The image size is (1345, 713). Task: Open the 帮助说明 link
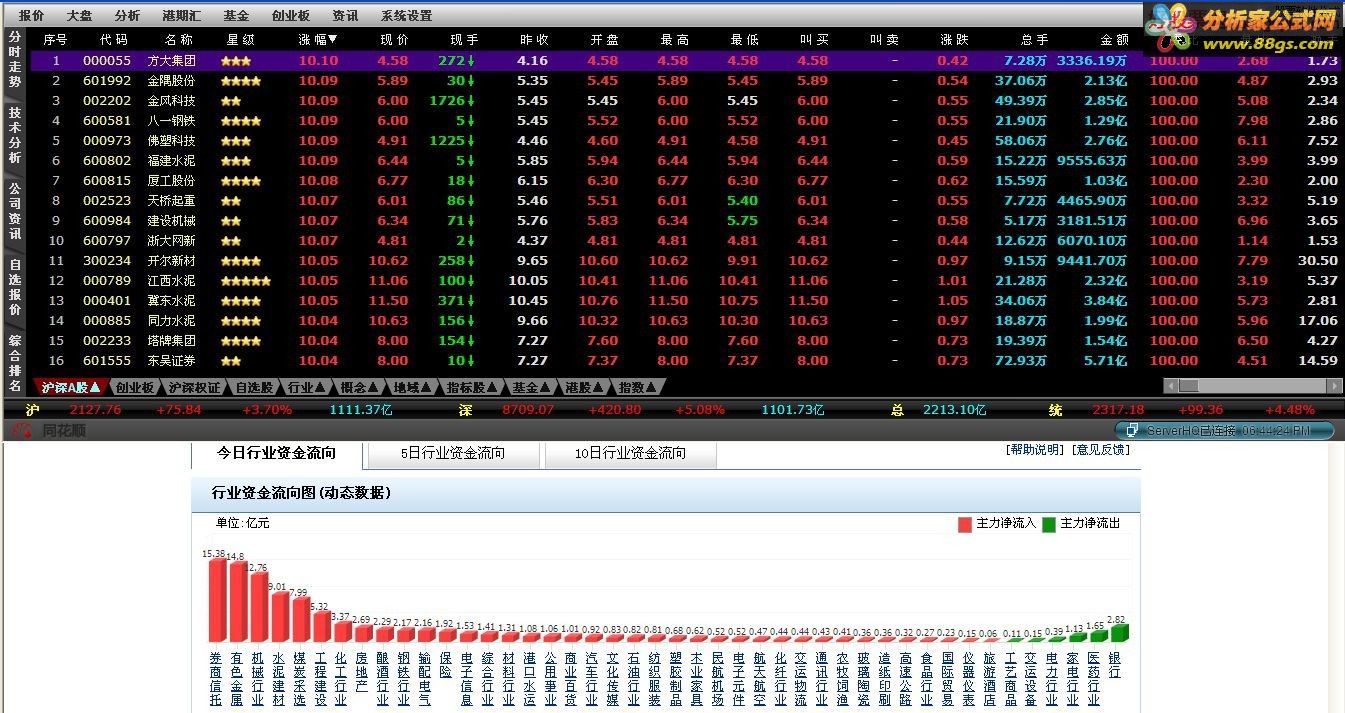1035,450
